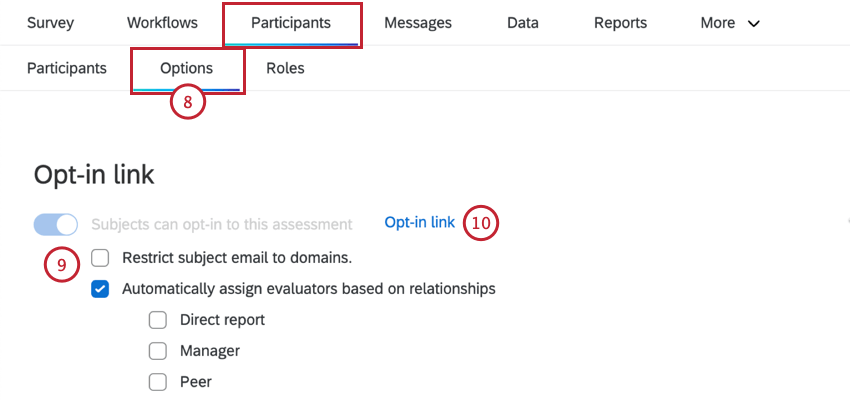Screen dimensions: 850x400
Task: Expand the More dropdown menu
Action: [730, 23]
